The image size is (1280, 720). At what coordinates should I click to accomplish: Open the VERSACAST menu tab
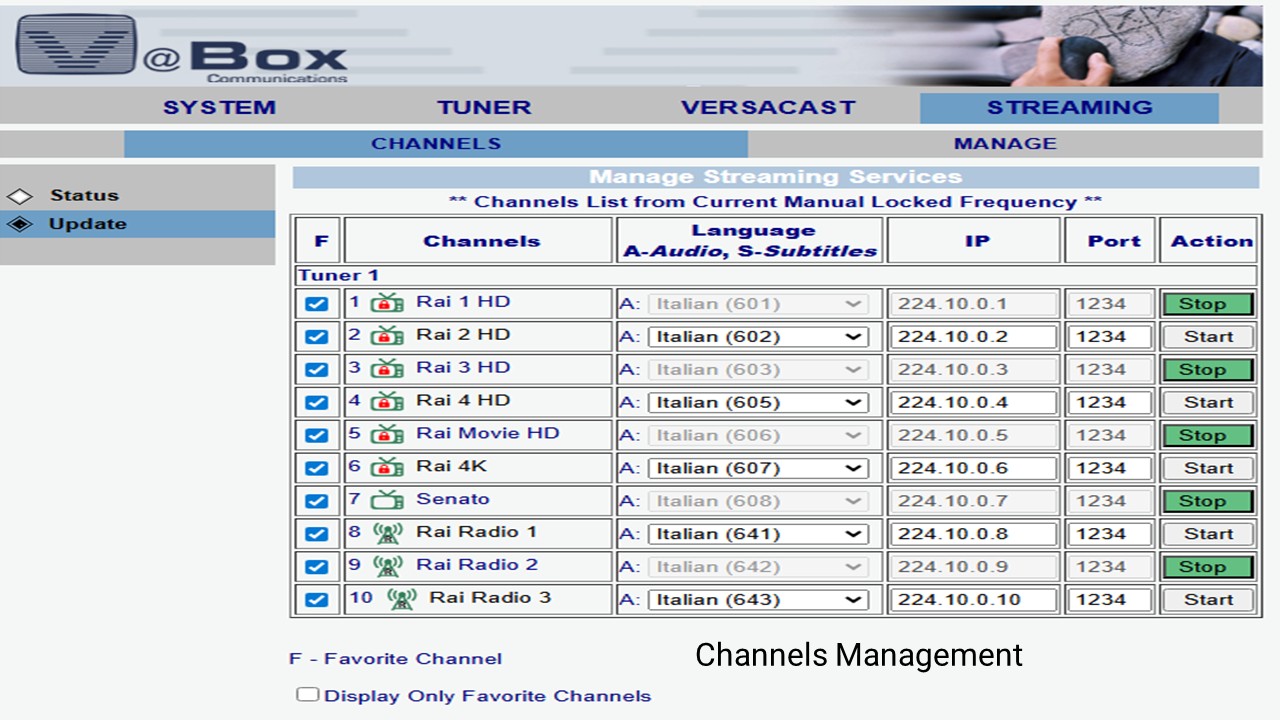769,108
